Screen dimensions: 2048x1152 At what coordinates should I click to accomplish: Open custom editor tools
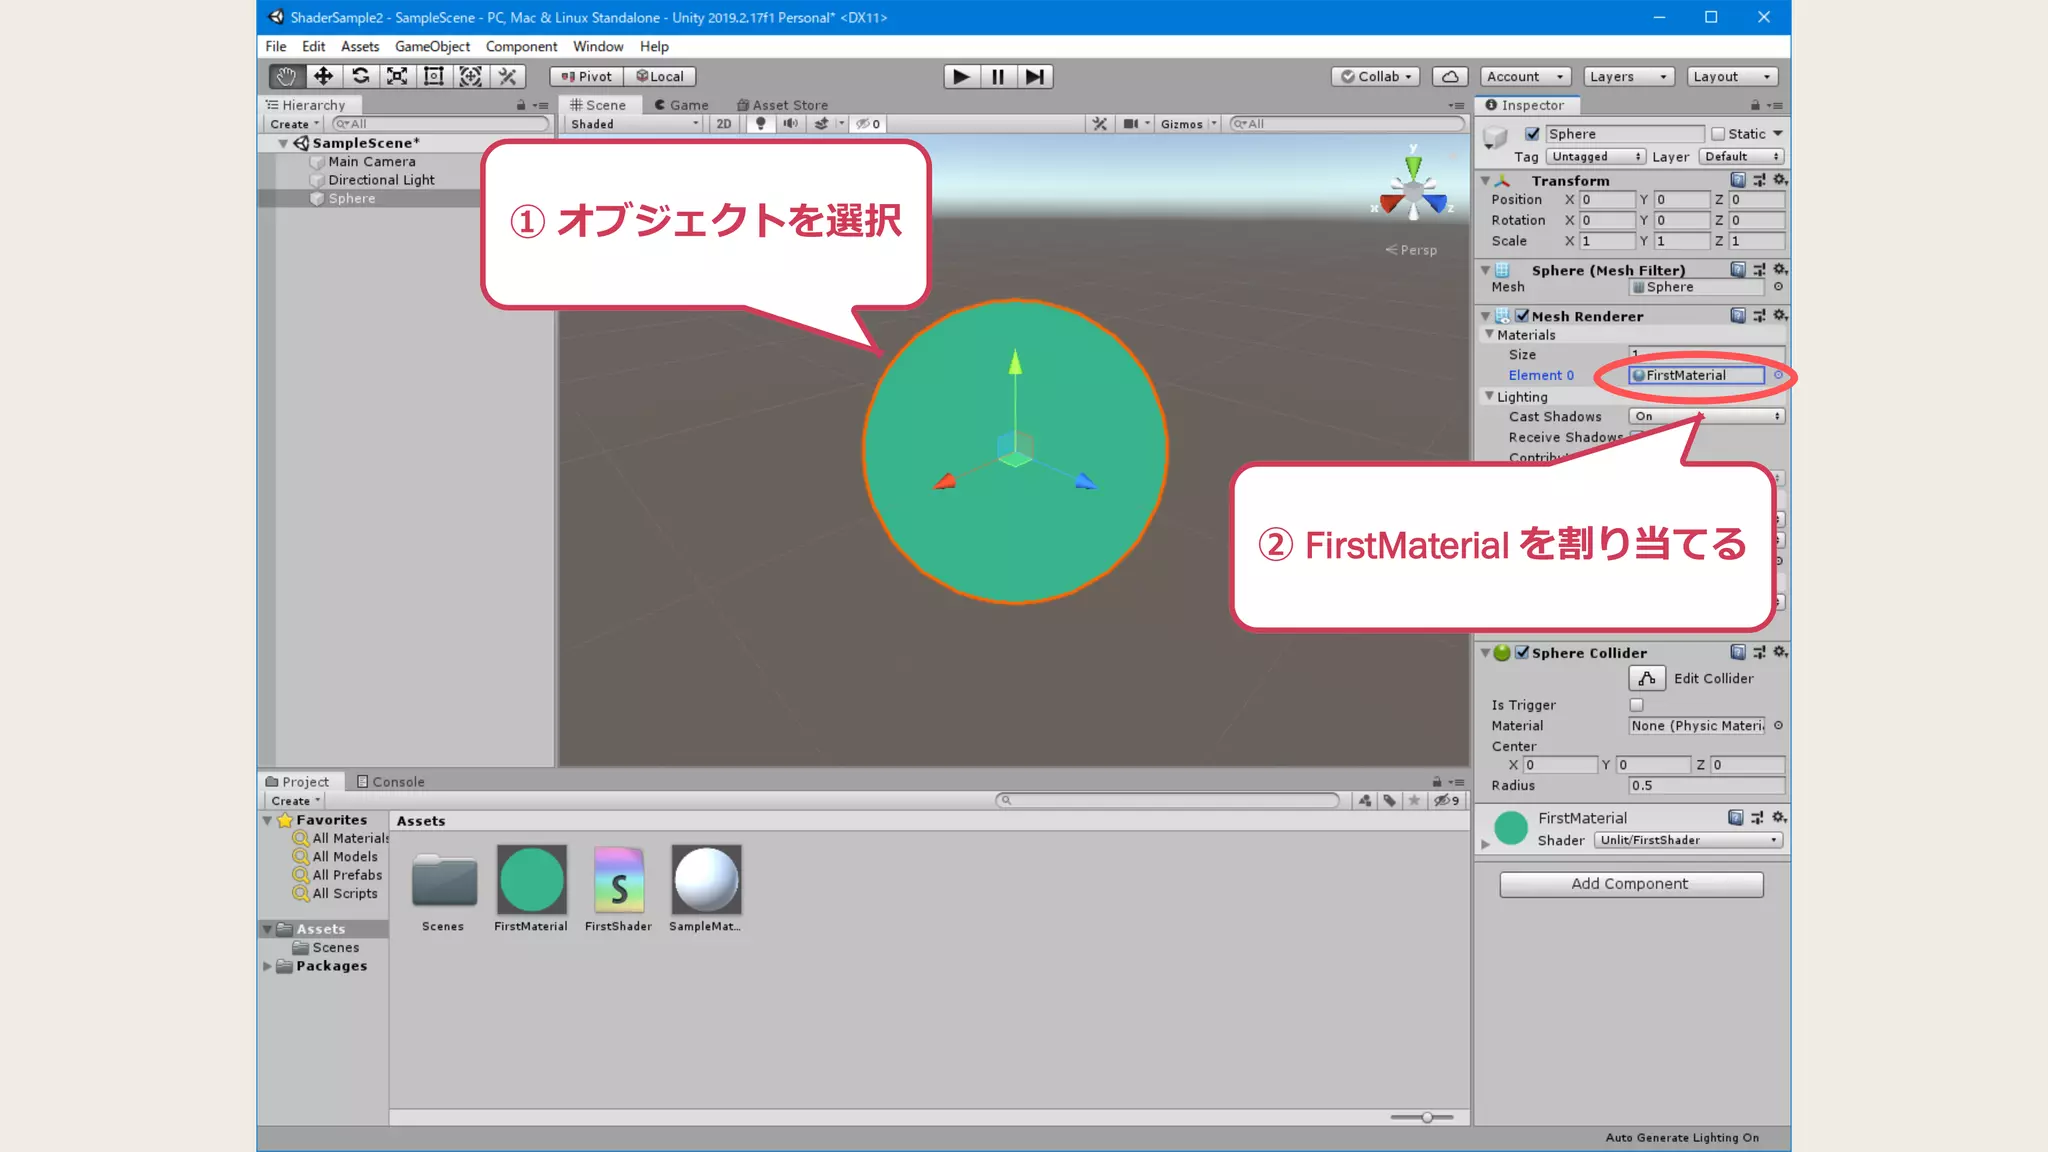coord(508,76)
